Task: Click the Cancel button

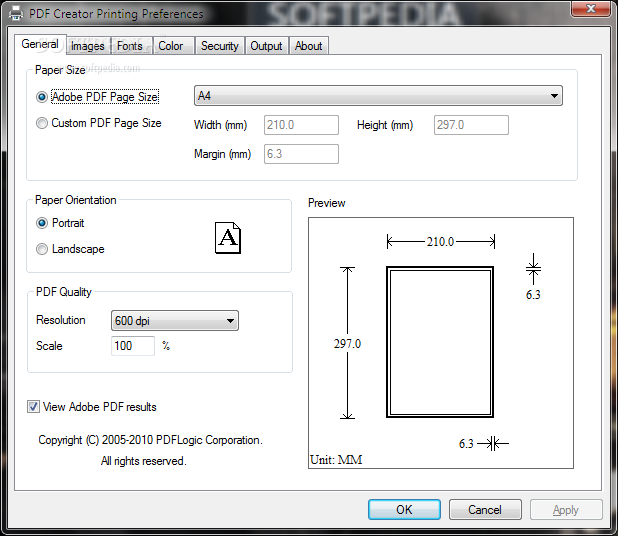Action: pyautogui.click(x=485, y=510)
